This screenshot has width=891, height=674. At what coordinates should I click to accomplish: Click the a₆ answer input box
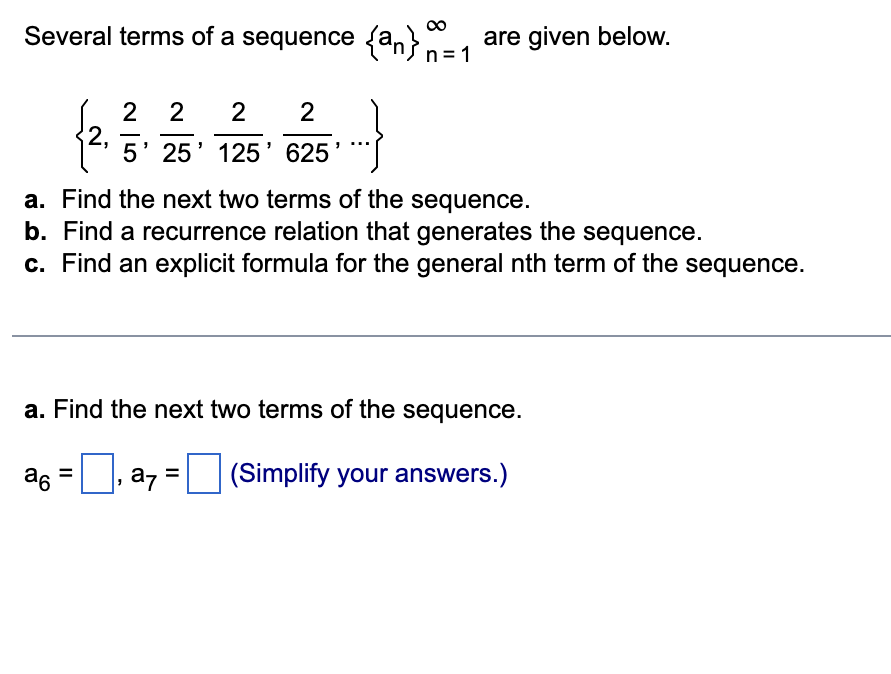pyautogui.click(x=97, y=473)
